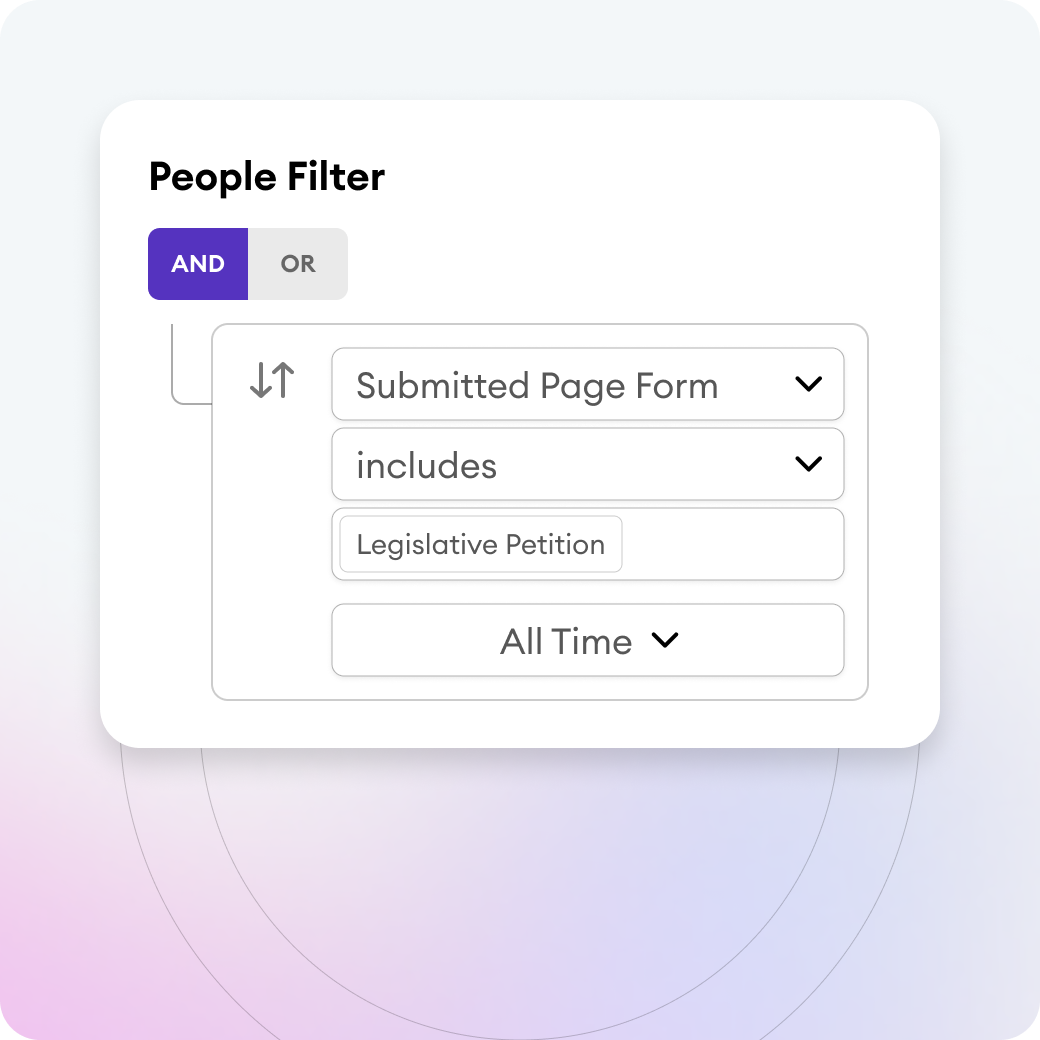Open the Submitted Page Form dropdown
The width and height of the screenshot is (1040, 1040).
[588, 384]
